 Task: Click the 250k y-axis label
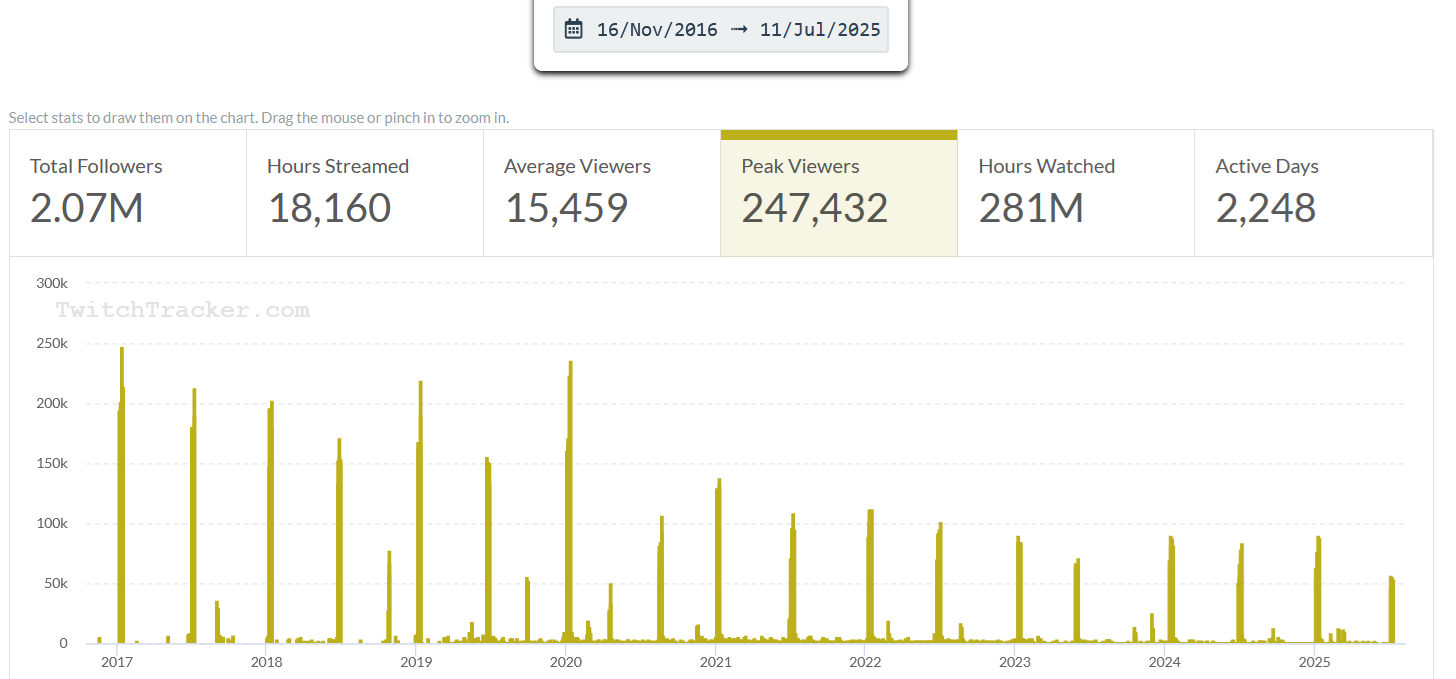[x=51, y=343]
